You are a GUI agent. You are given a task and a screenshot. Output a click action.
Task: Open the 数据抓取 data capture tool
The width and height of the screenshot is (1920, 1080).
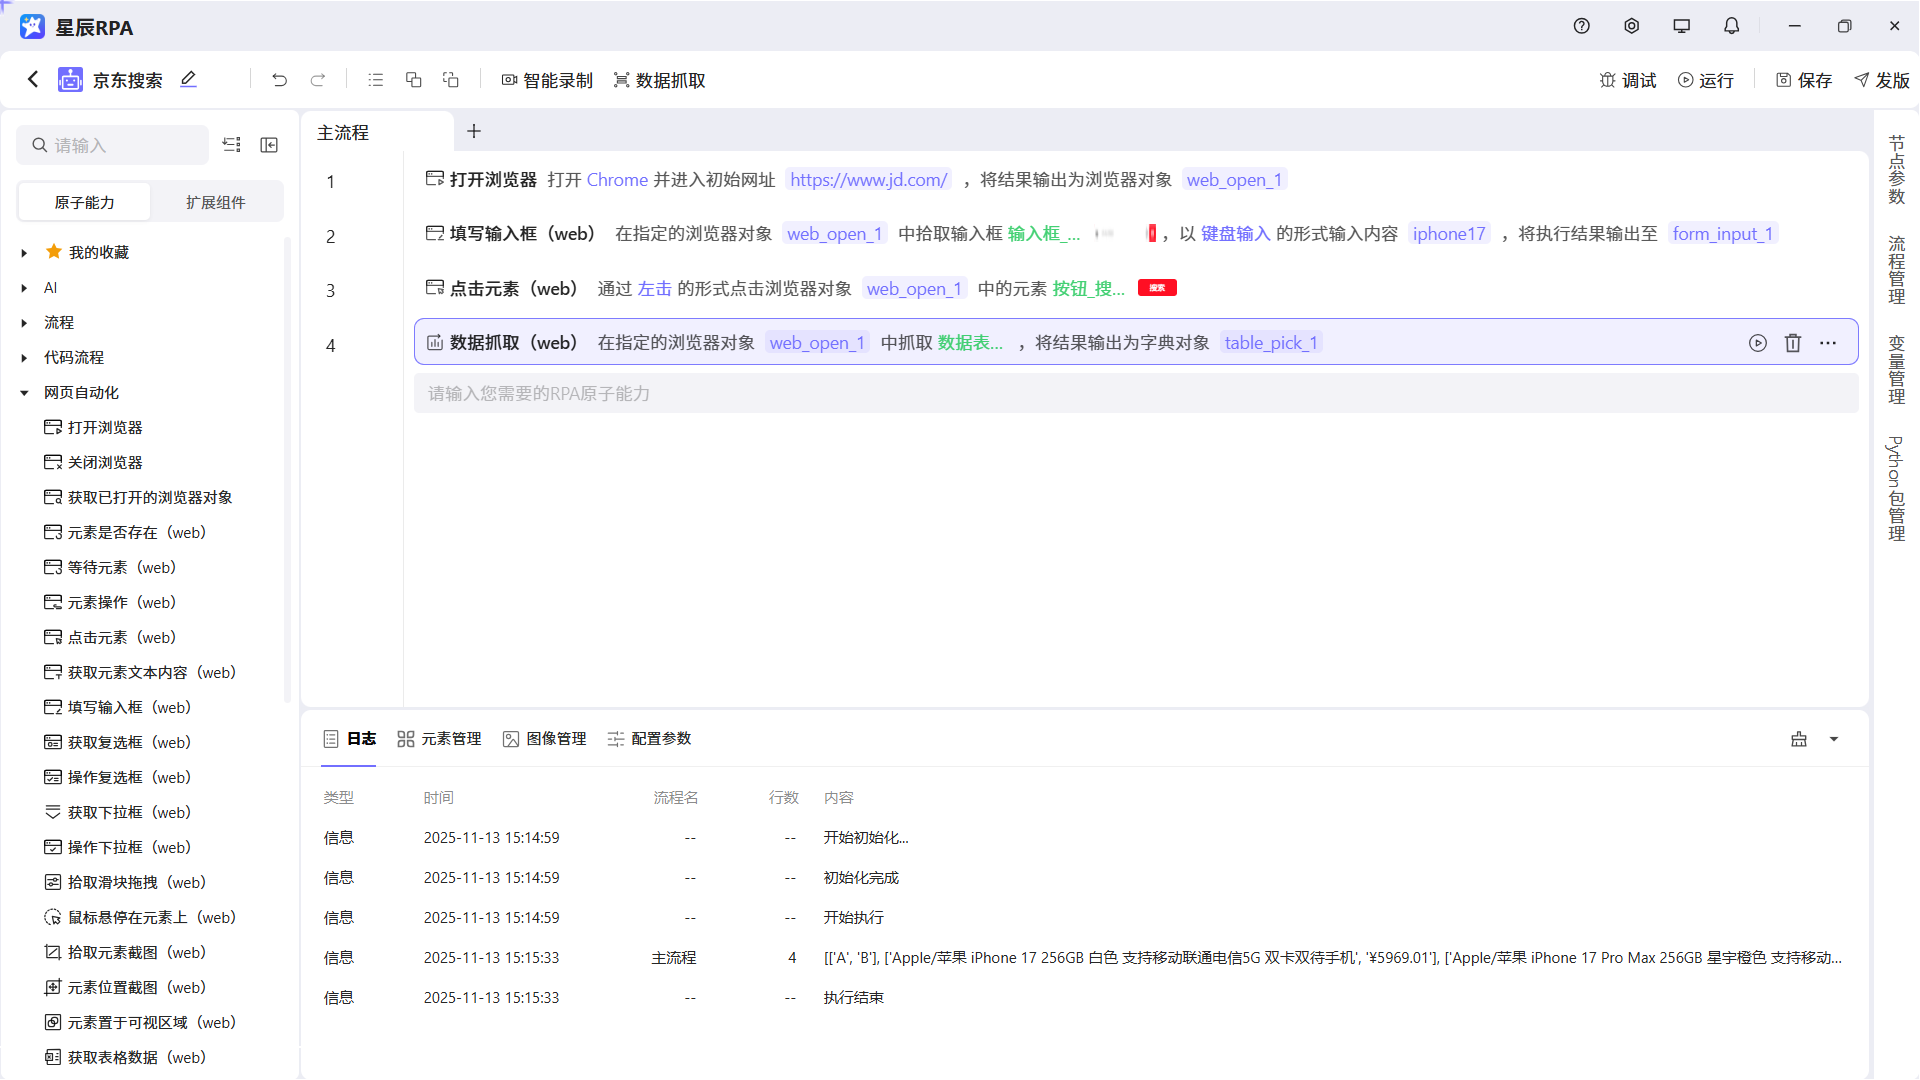(659, 80)
